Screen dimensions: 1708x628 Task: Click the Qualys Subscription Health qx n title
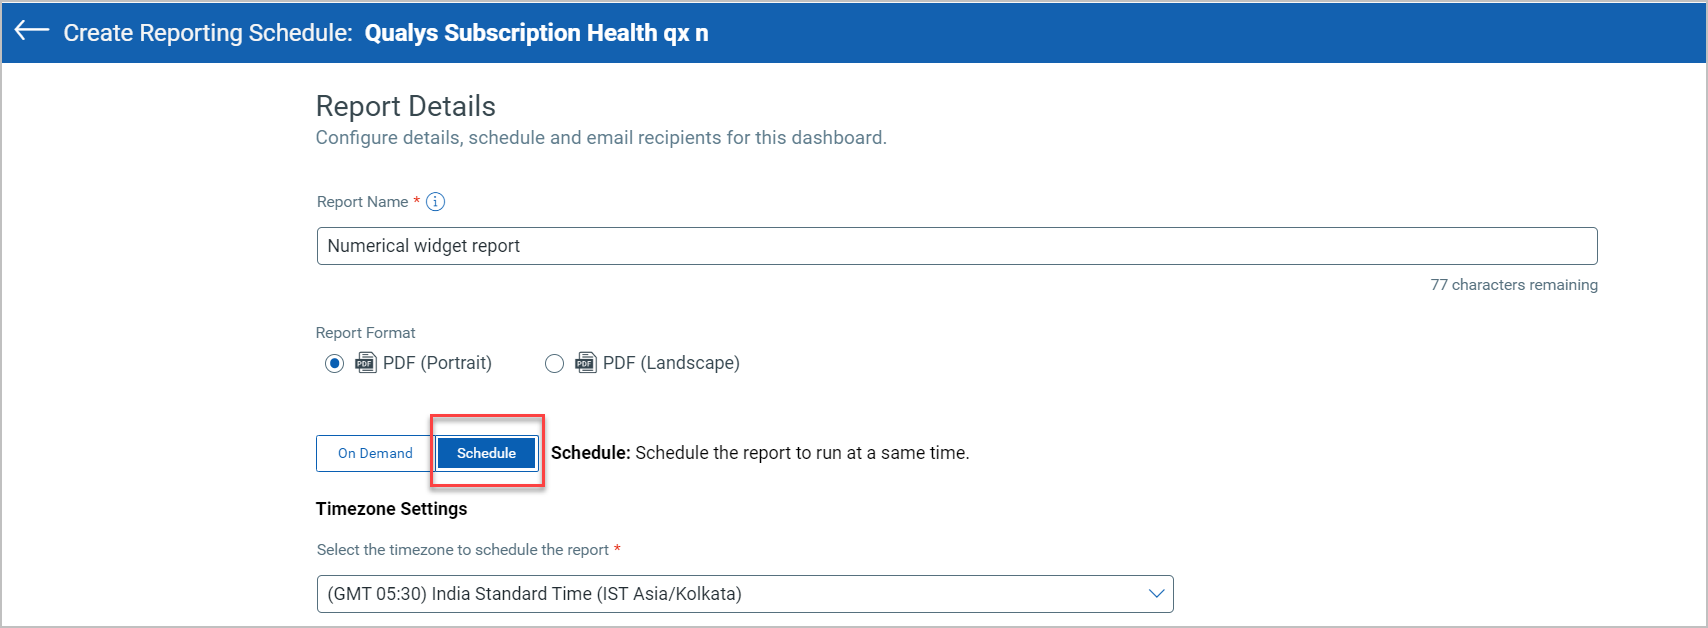coord(536,33)
